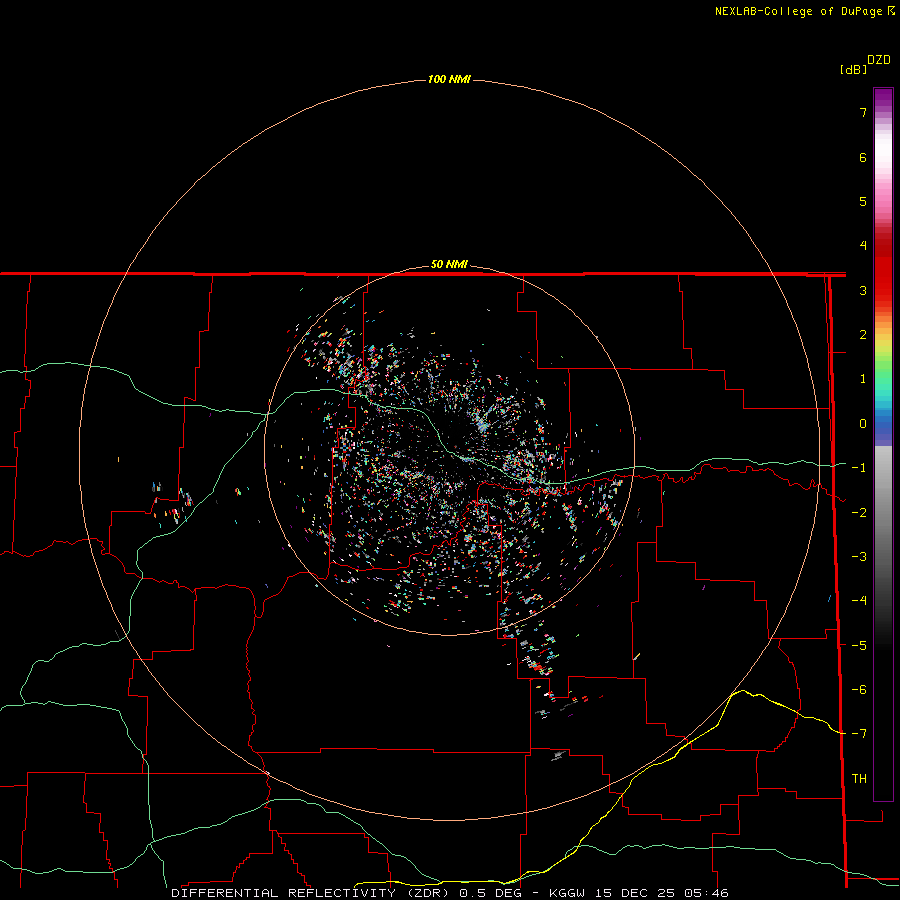Click the 2 dB label on color scale
This screenshot has width=900, height=900.
(863, 335)
